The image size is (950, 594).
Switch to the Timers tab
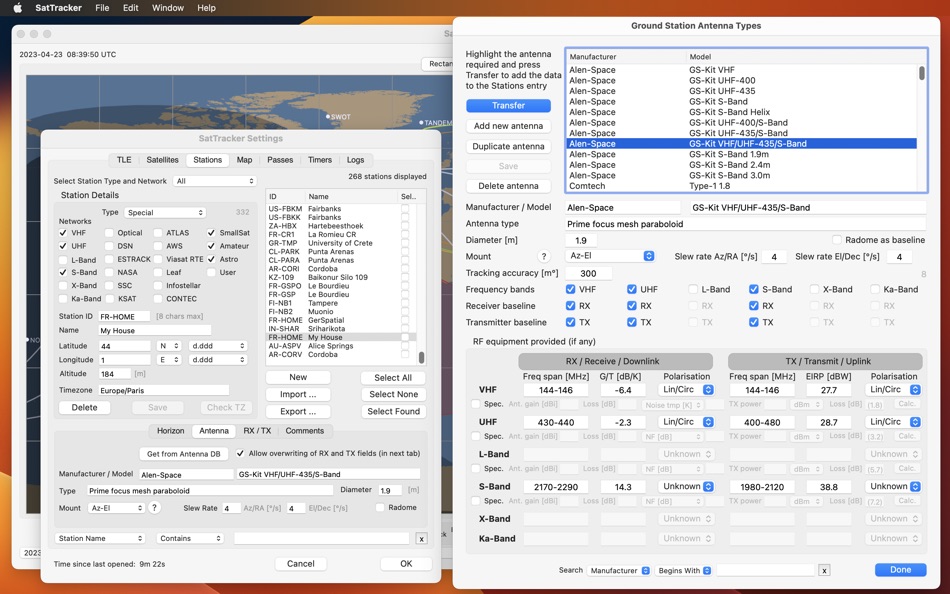(320, 160)
